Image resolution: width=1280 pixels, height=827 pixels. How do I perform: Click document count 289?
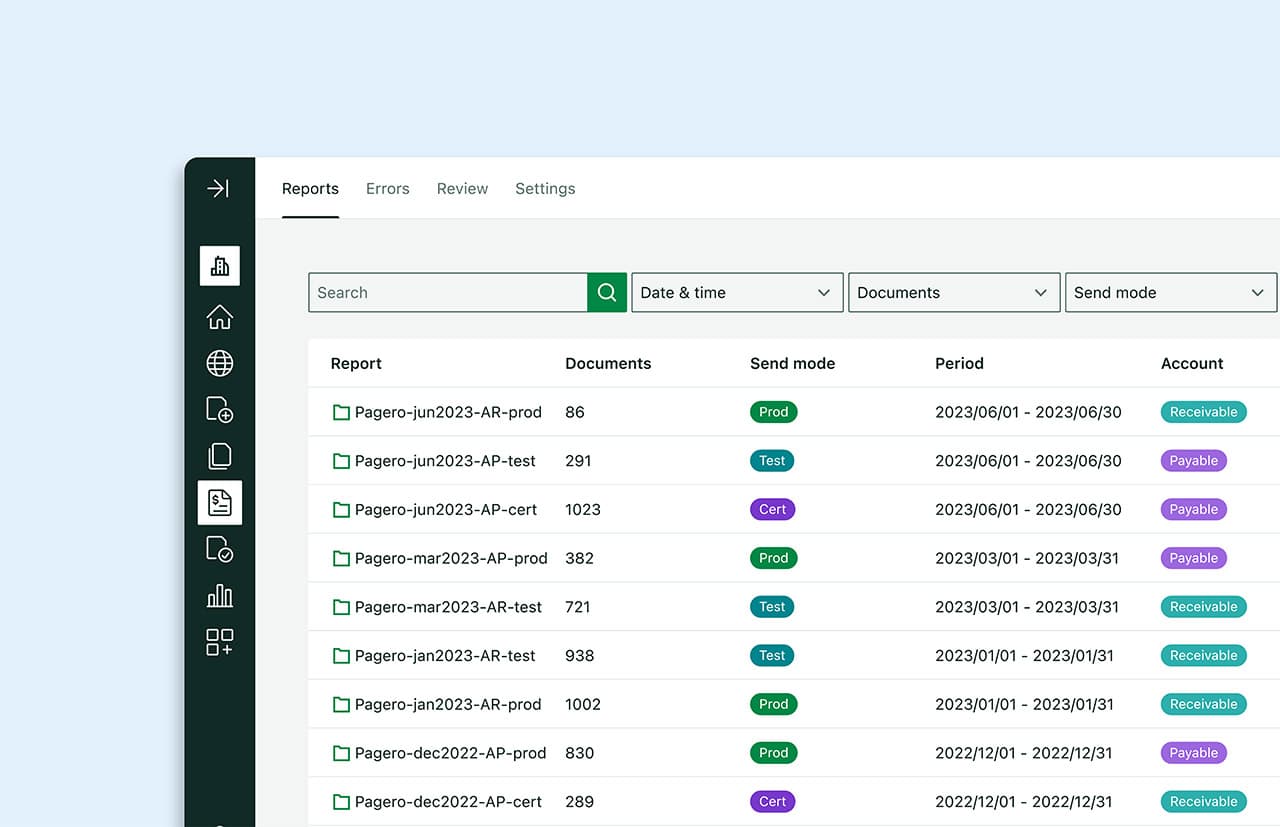(579, 802)
